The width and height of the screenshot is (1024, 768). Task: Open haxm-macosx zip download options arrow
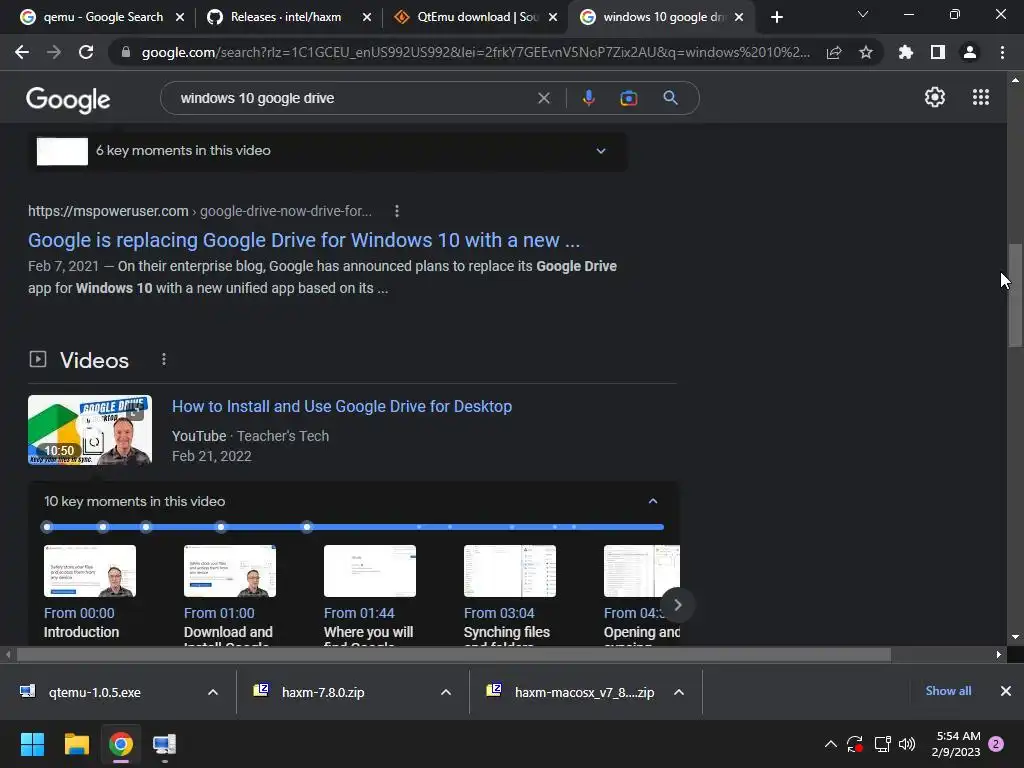(x=679, y=692)
